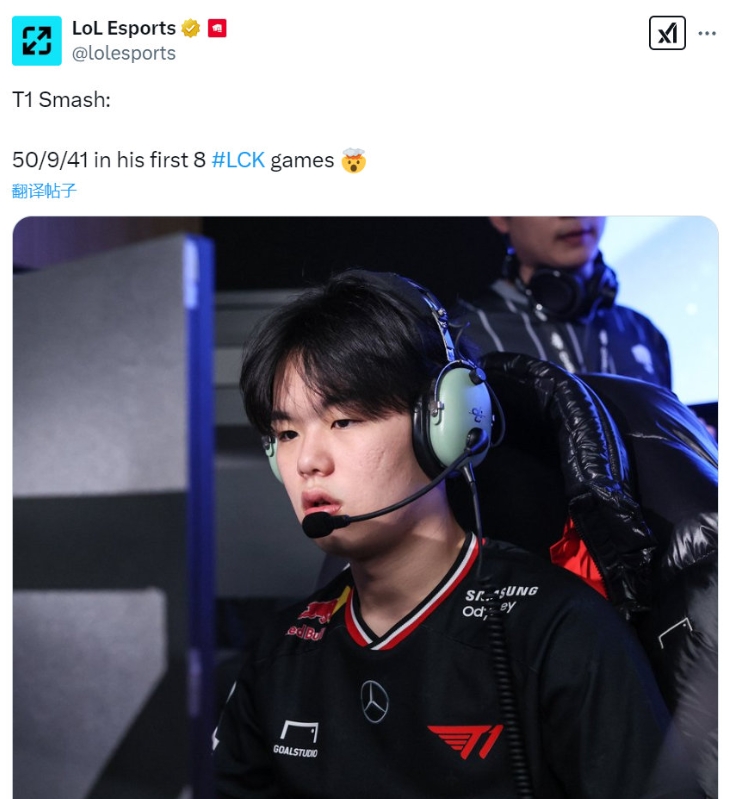Image resolution: width=731 pixels, height=799 pixels.
Task: Visit the @lolesports handle
Action: 124,53
